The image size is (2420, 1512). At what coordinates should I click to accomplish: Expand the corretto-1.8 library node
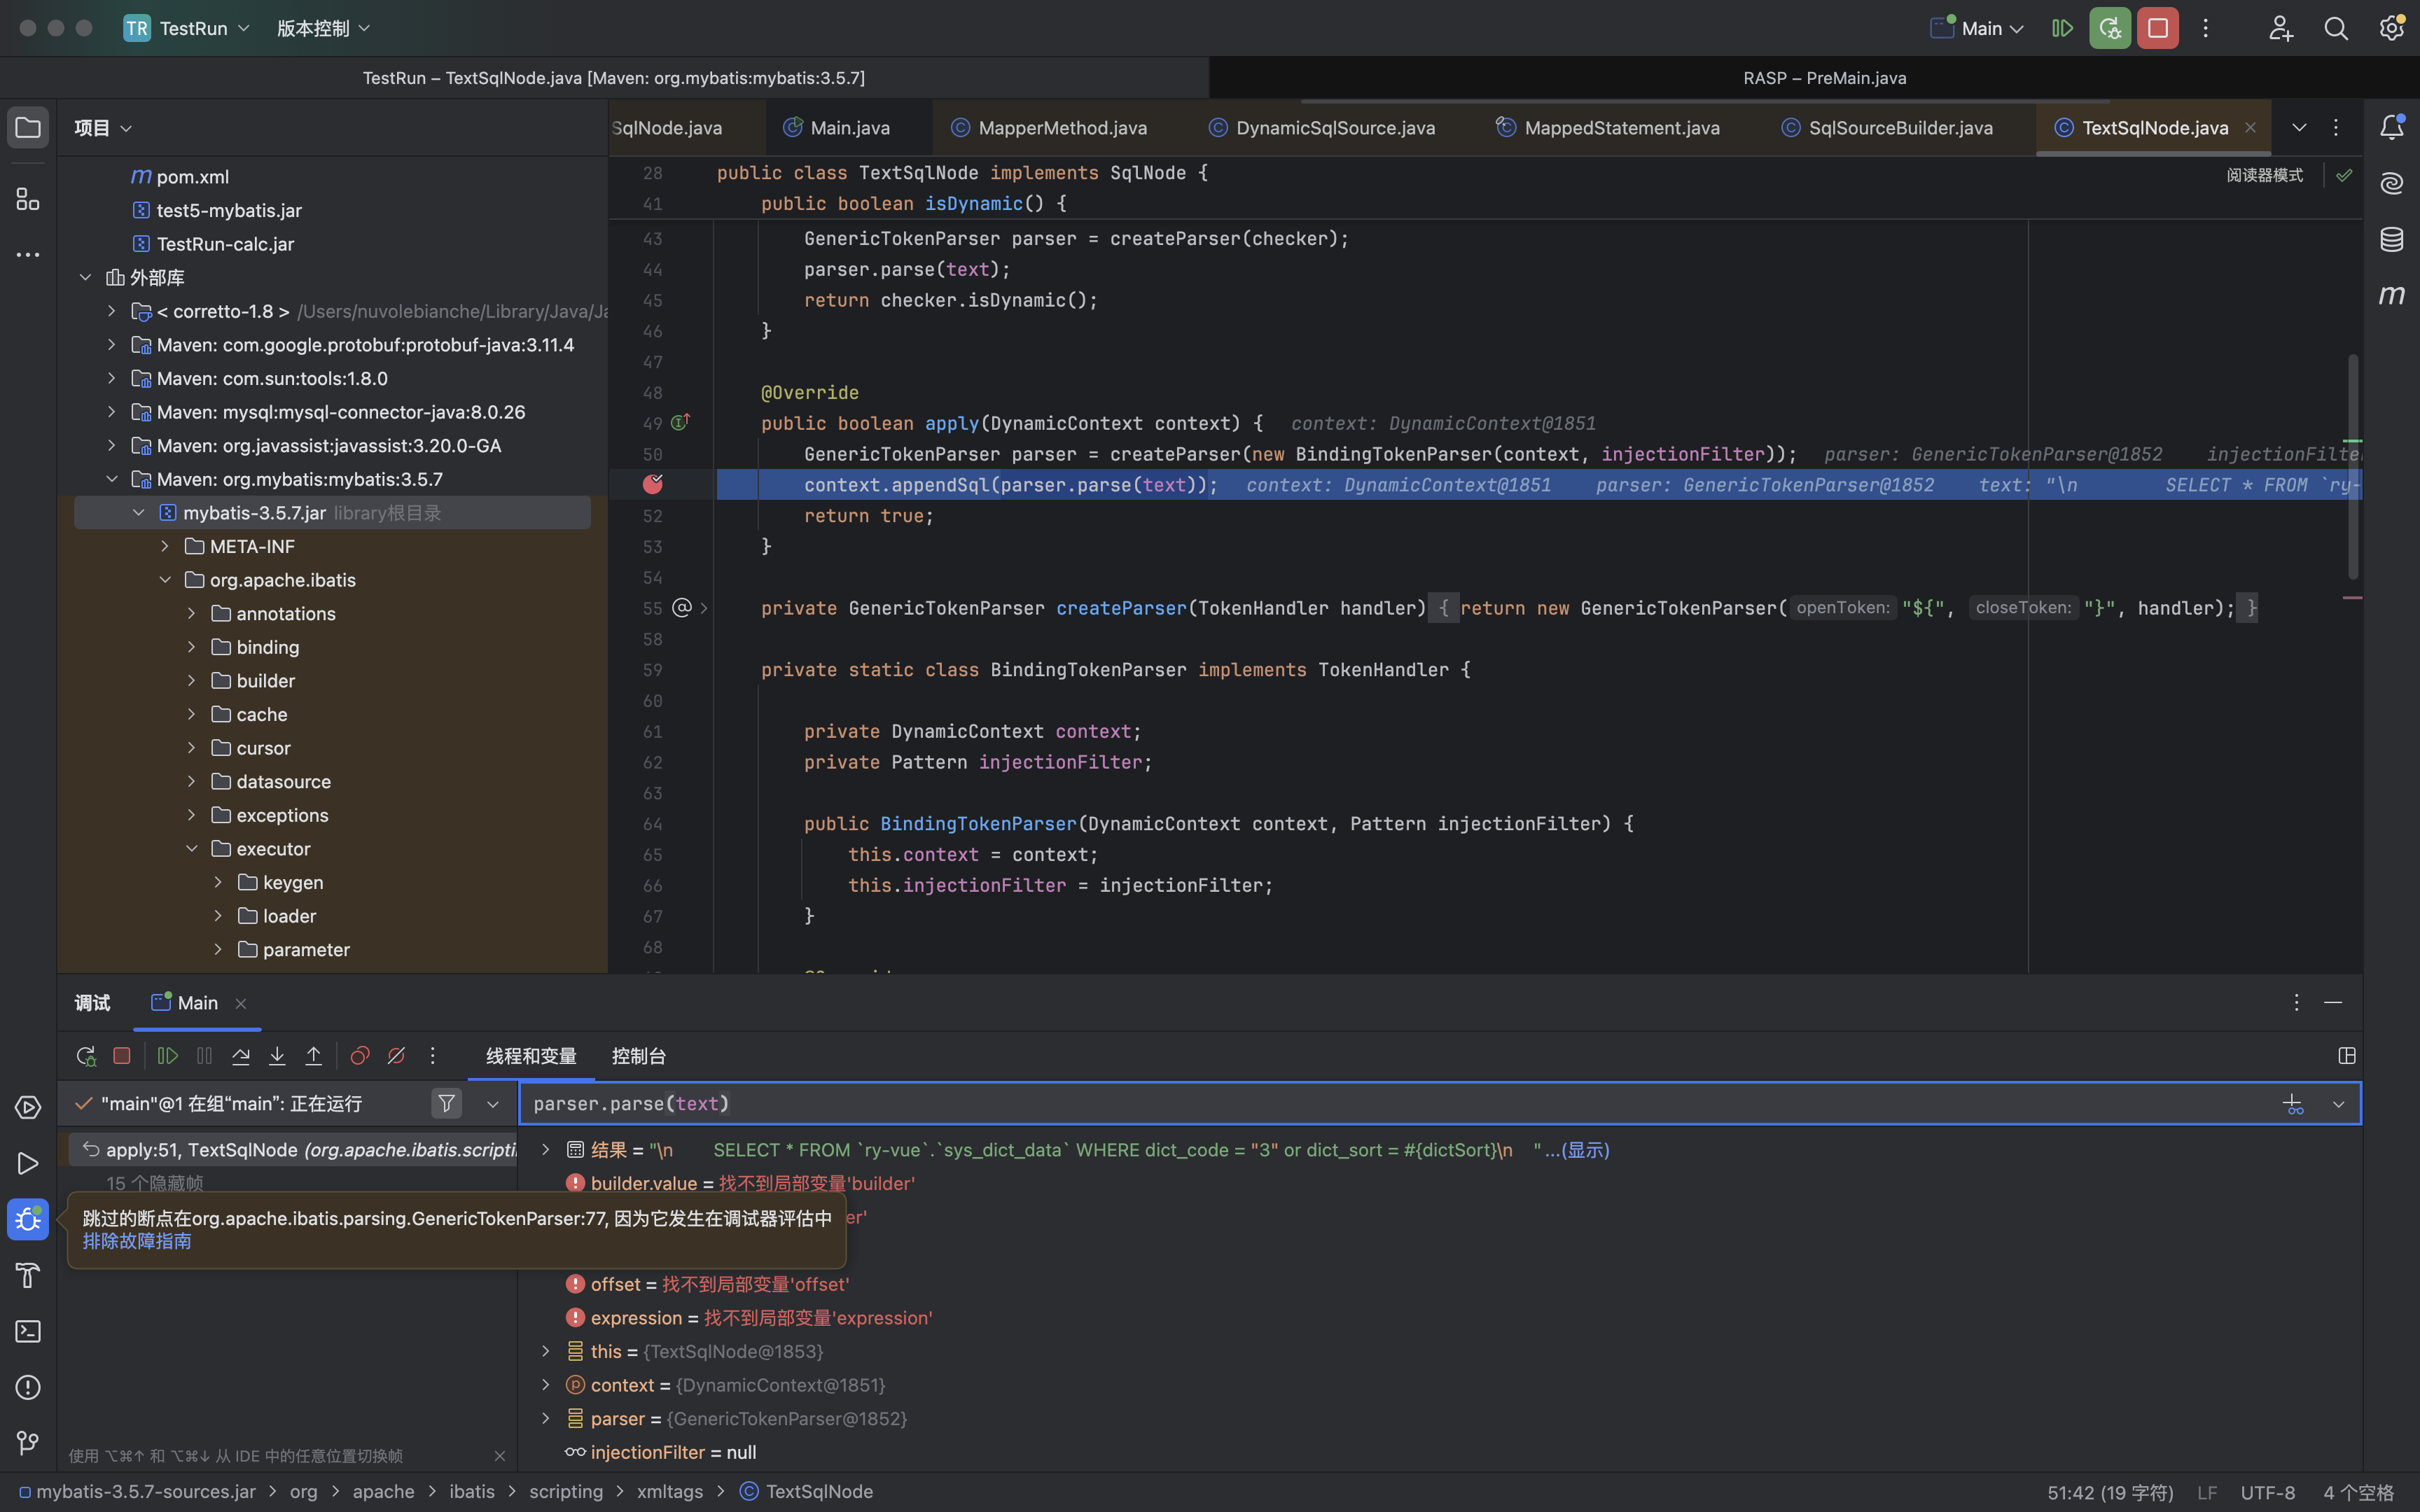112,311
